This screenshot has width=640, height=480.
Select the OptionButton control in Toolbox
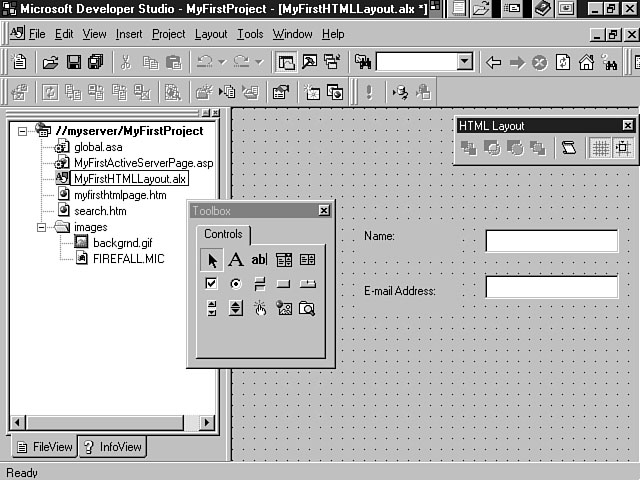[236, 284]
